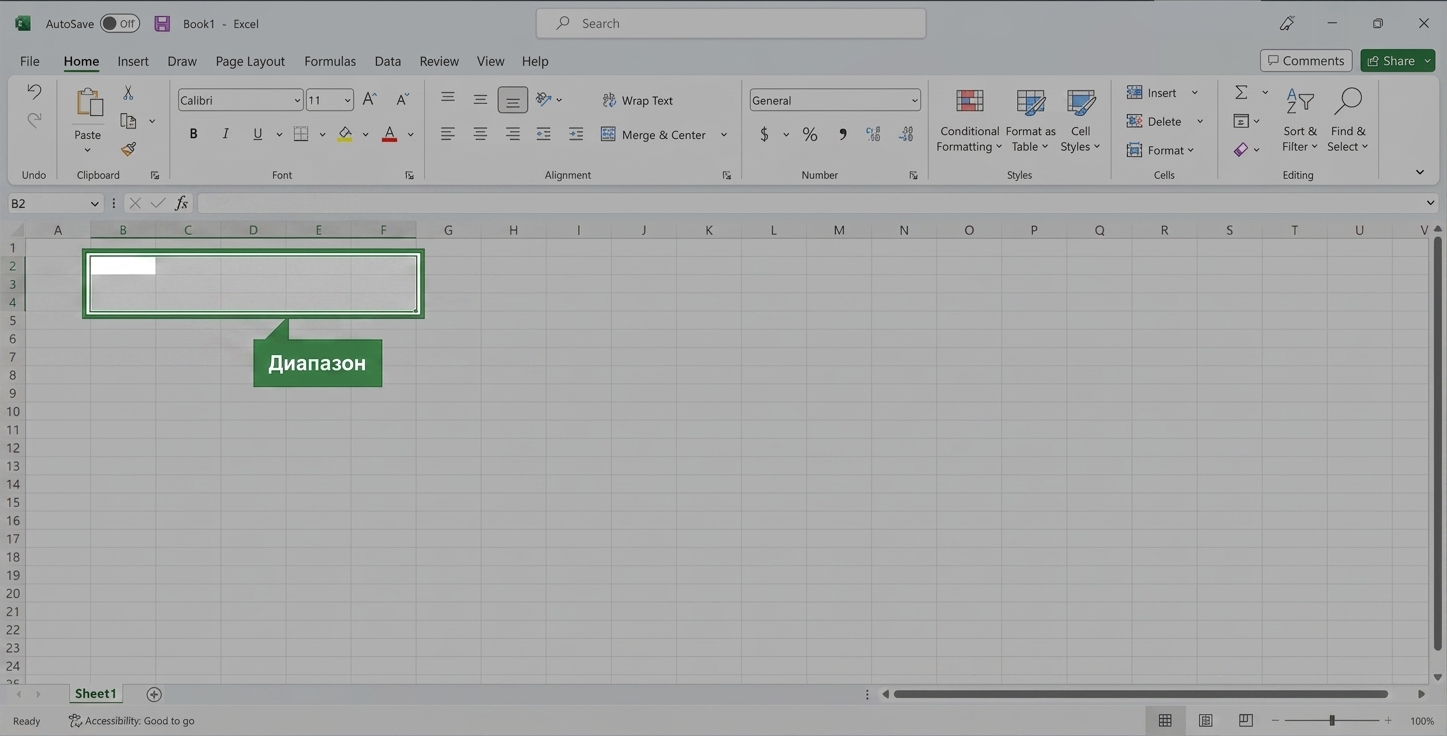Click the AutoSum sigma icon

tap(1241, 92)
